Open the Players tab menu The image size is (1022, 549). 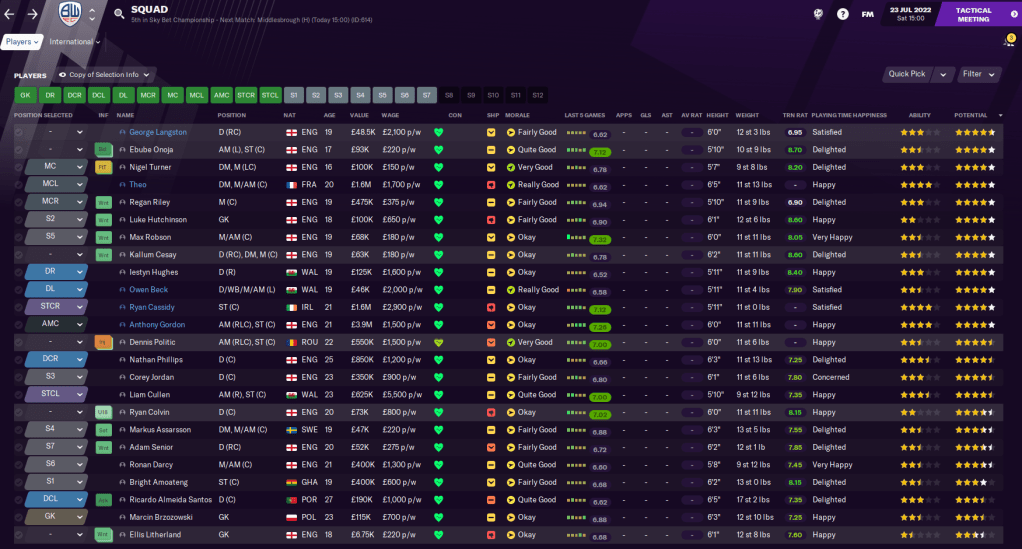22,42
